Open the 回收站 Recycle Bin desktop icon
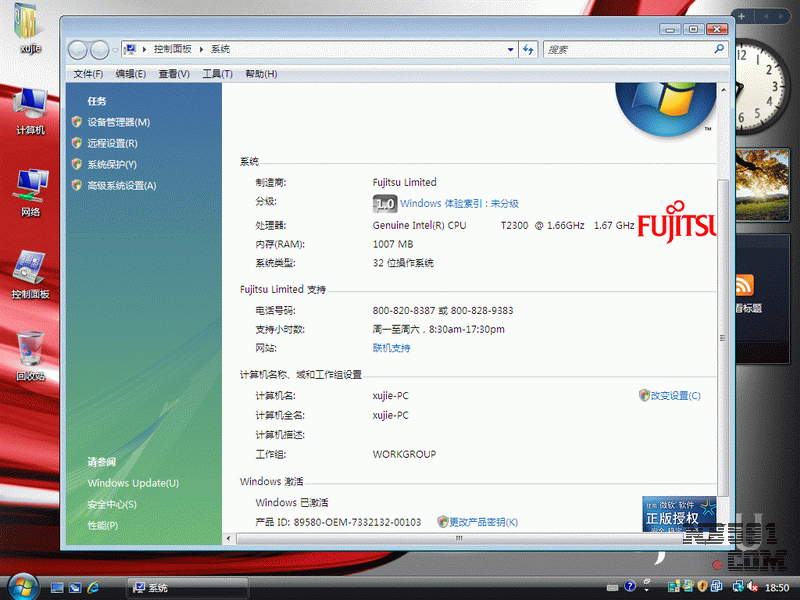This screenshot has height=600, width=800. click(x=30, y=353)
